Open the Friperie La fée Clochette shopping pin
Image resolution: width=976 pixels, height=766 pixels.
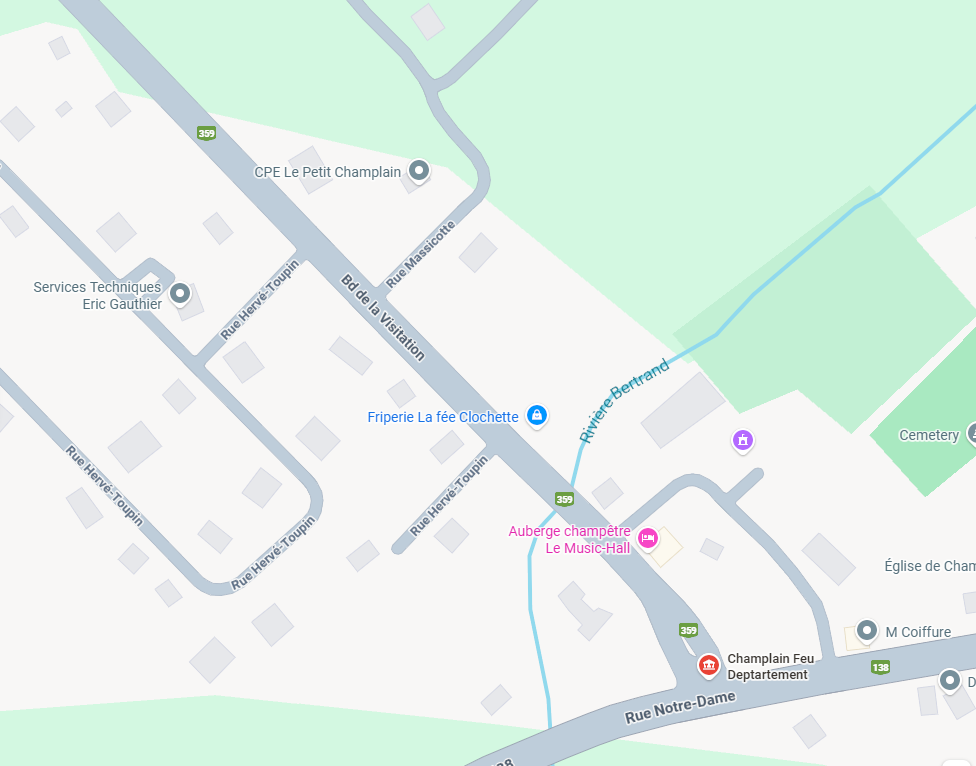[x=537, y=415]
